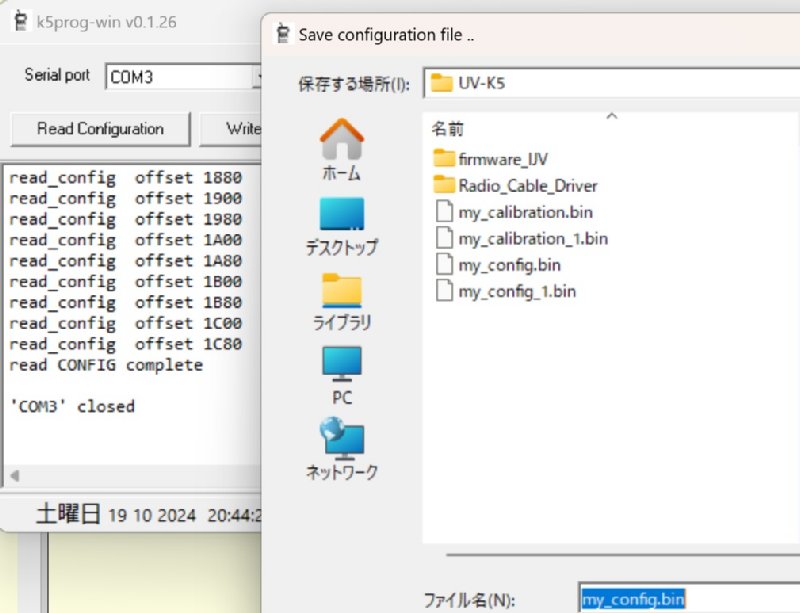The image size is (800, 613).
Task: Open the save location UV-K5 dropdown
Action: 611,83
